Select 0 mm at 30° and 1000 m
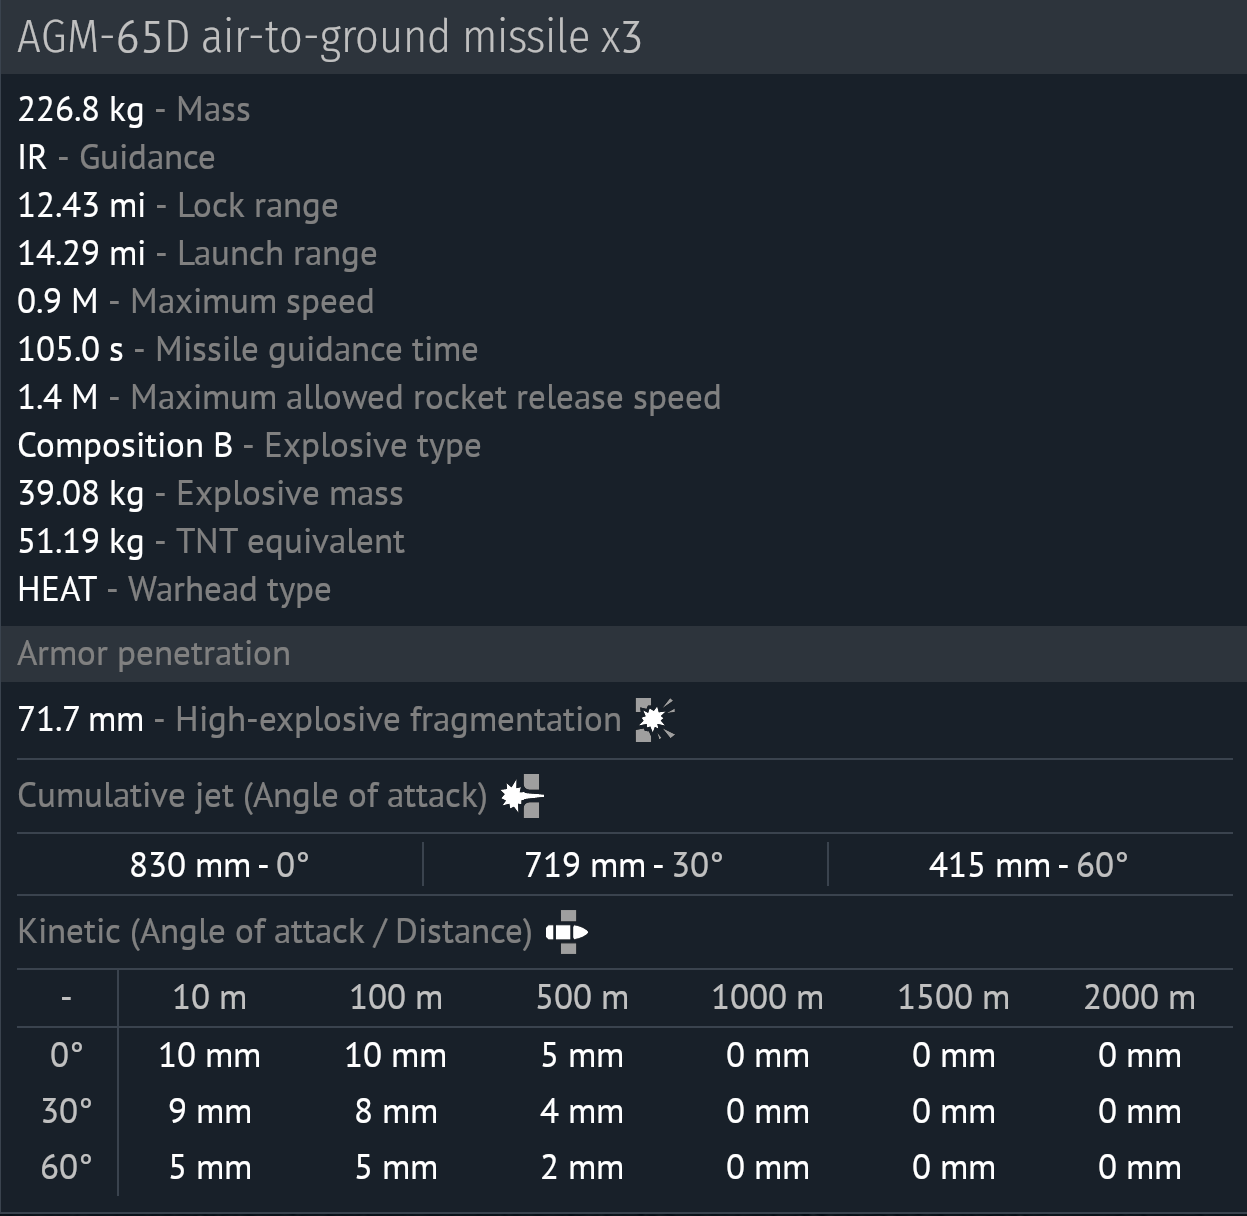The height and width of the screenshot is (1216, 1247). 767,1111
